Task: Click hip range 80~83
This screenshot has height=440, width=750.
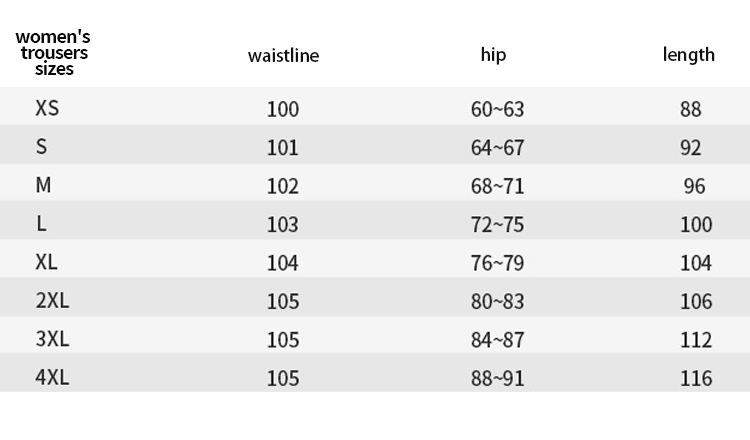Action: coord(497,301)
